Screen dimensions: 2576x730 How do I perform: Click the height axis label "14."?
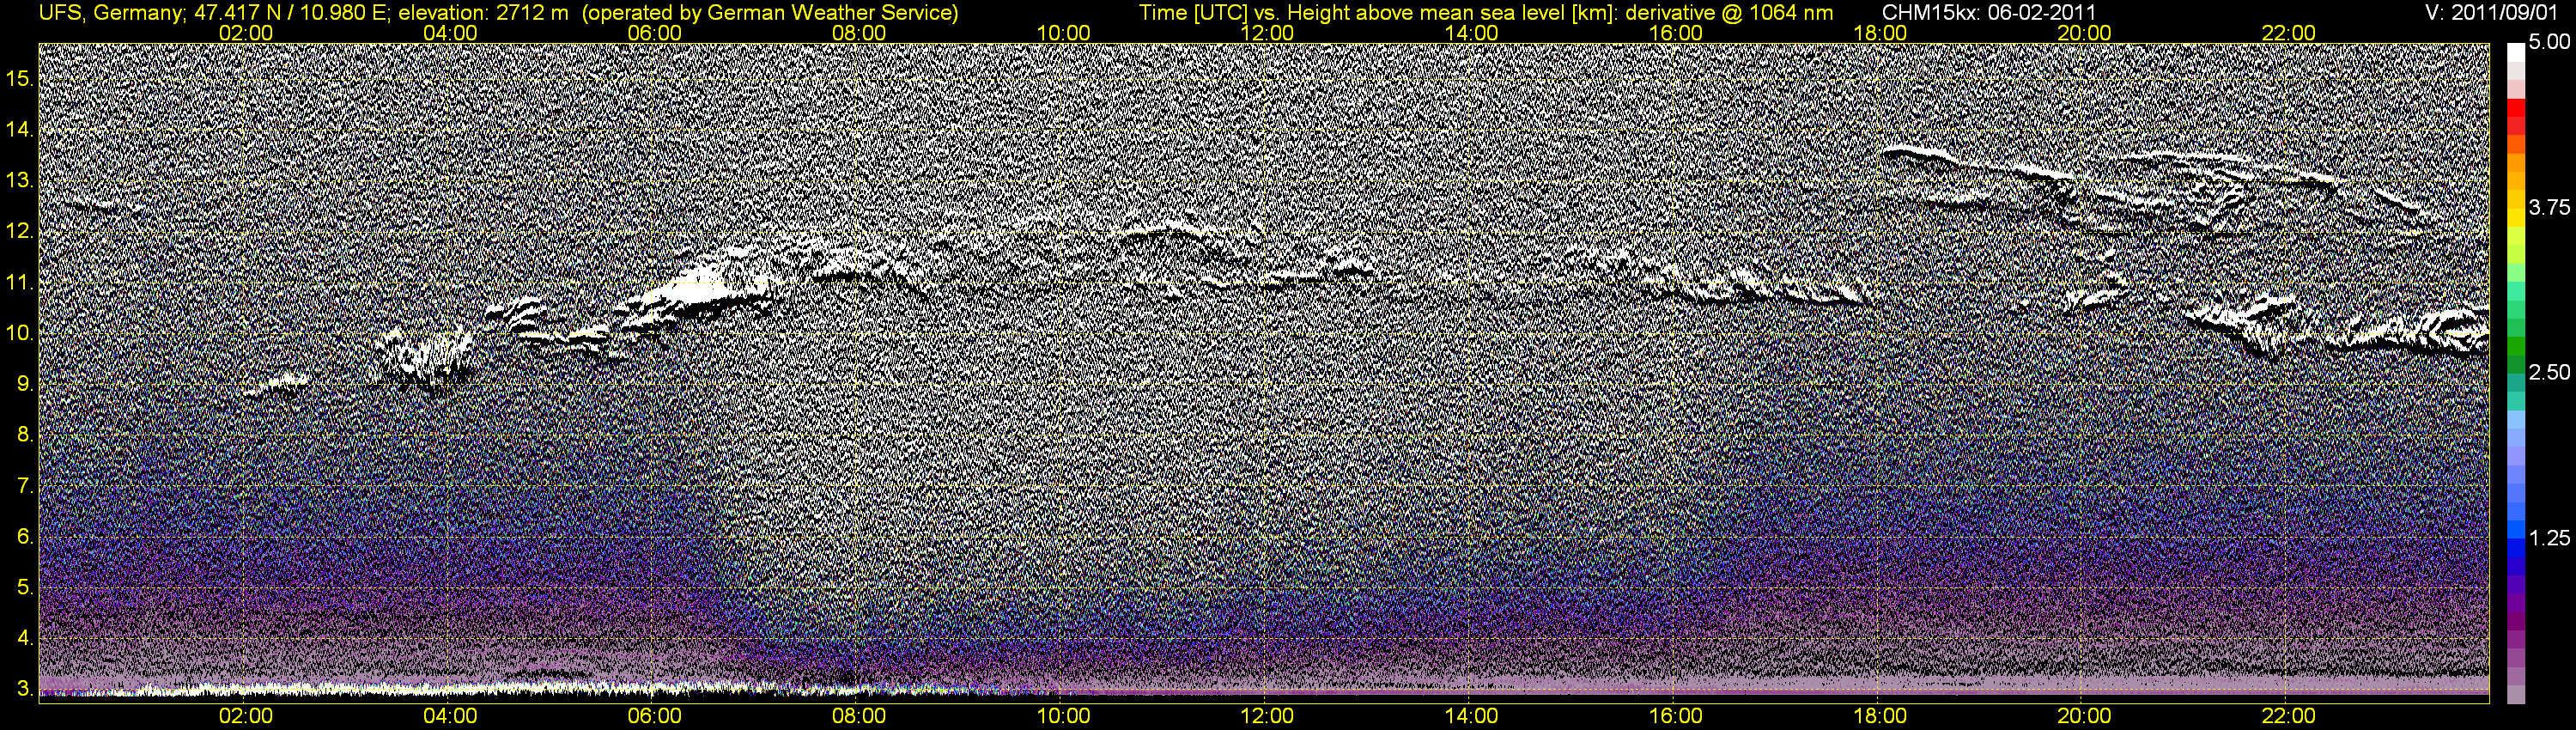click(x=20, y=129)
